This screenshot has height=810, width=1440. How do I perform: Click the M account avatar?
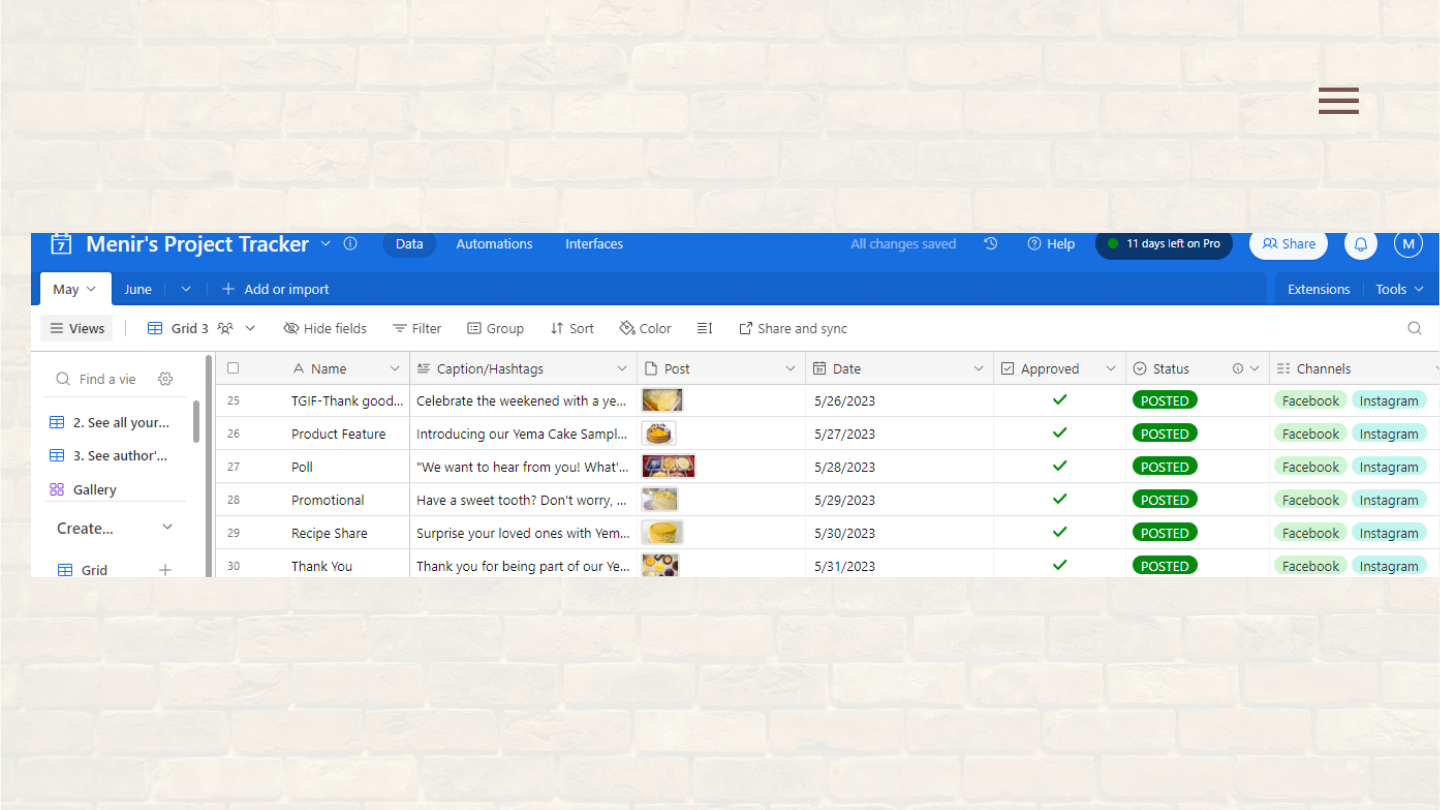point(1408,244)
